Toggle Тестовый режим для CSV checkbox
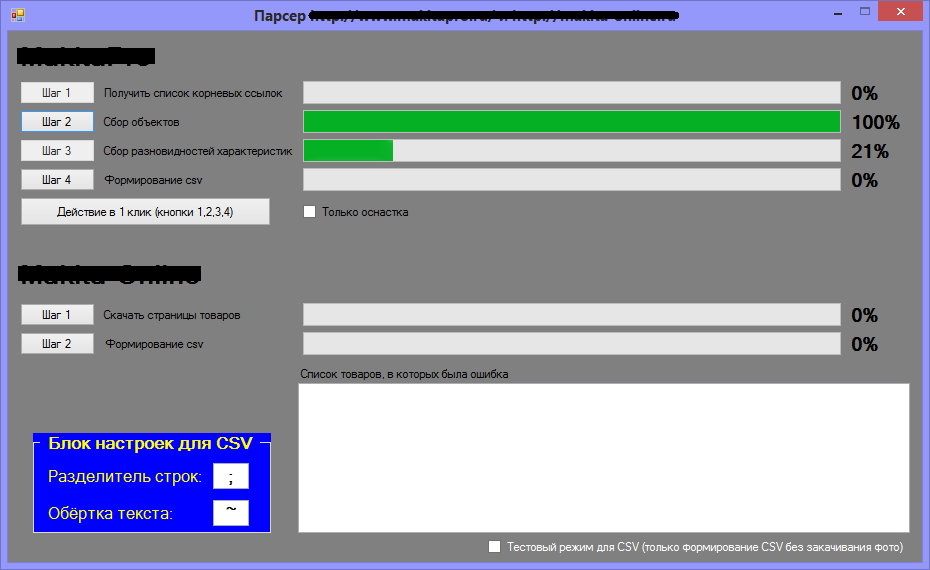The image size is (930, 570). pos(494,547)
